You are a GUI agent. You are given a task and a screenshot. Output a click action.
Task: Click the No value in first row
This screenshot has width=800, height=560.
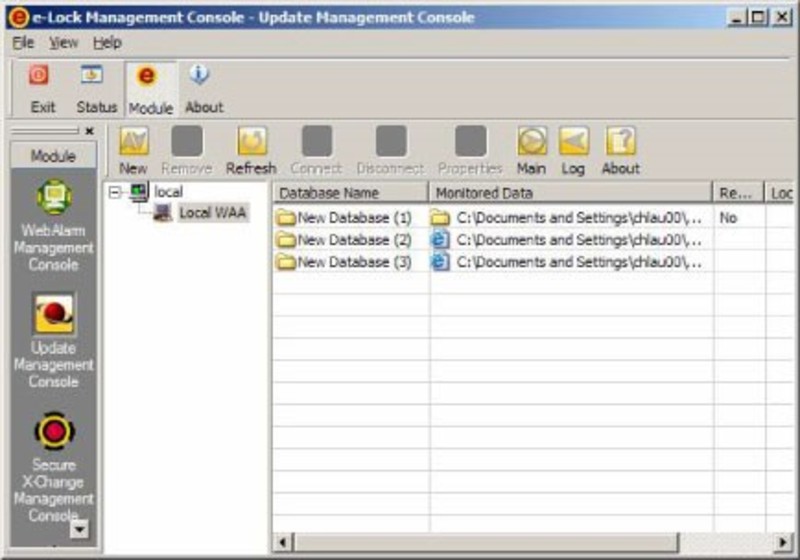728,218
